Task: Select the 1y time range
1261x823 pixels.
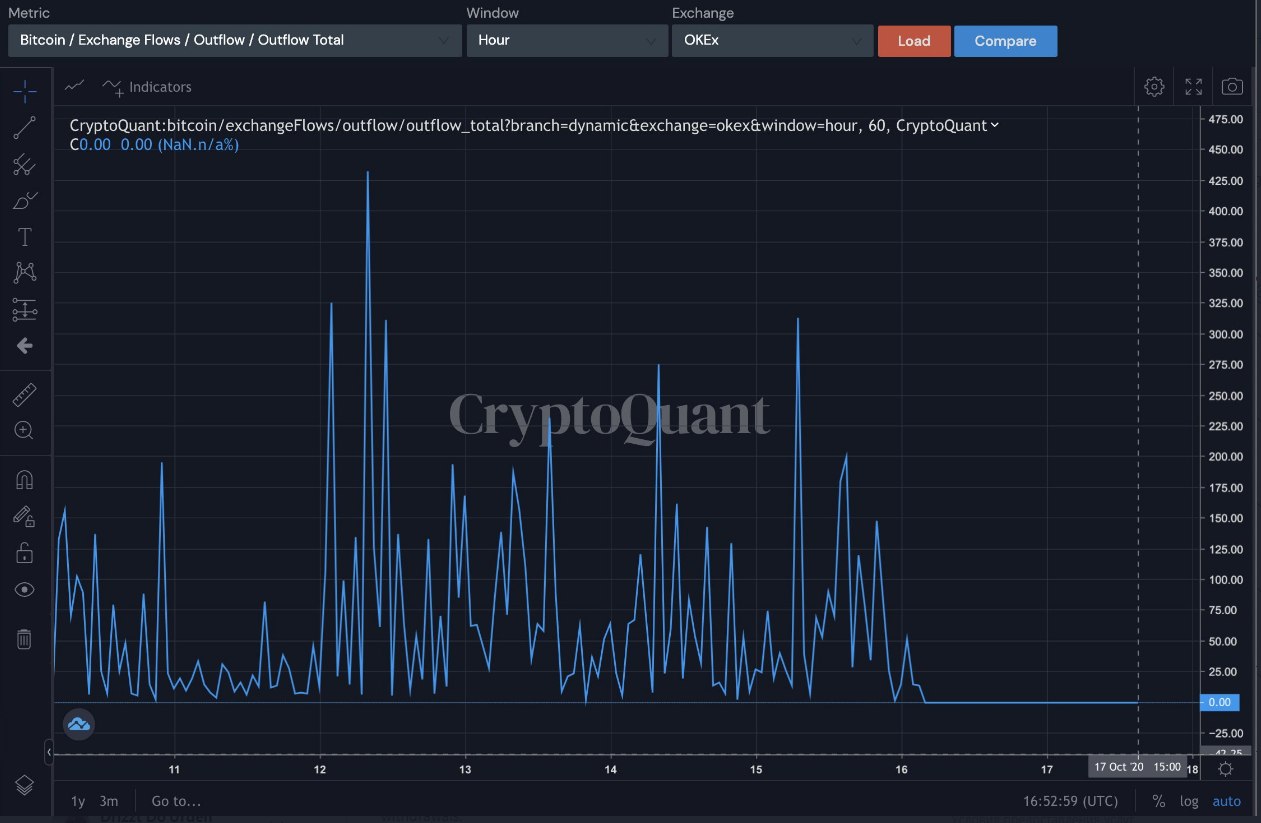Action: point(78,801)
